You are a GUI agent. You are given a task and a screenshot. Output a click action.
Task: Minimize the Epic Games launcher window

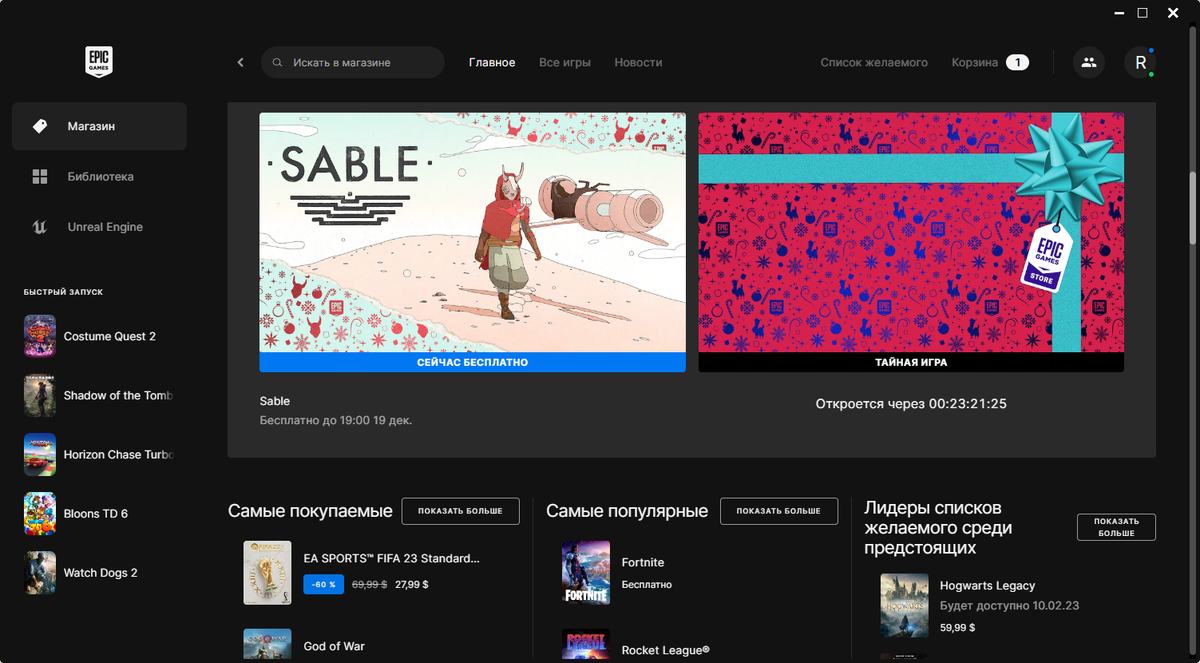click(x=1117, y=13)
